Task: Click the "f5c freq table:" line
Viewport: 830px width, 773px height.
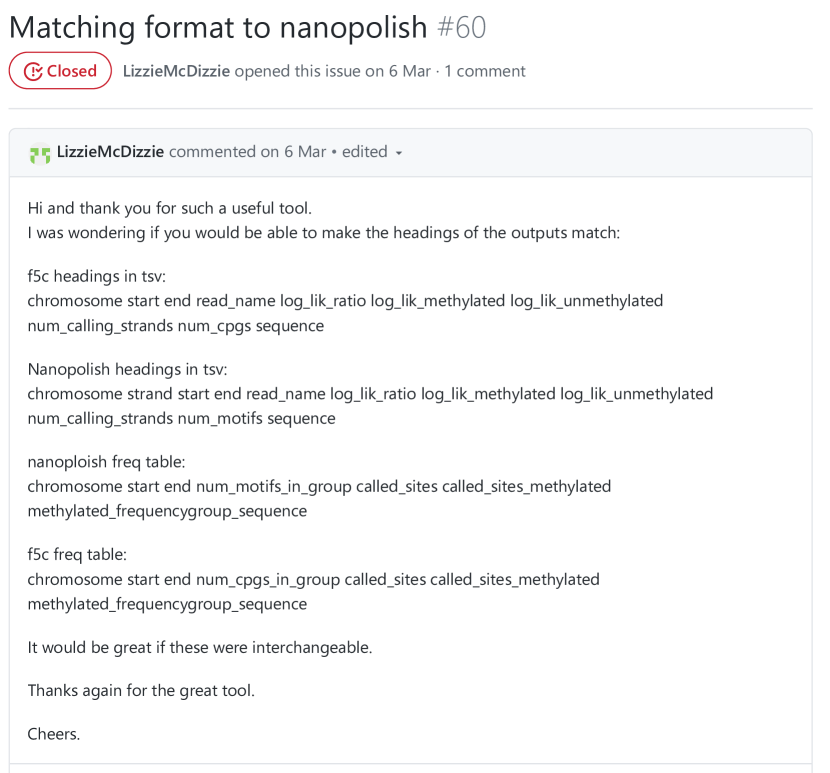Action: (77, 554)
